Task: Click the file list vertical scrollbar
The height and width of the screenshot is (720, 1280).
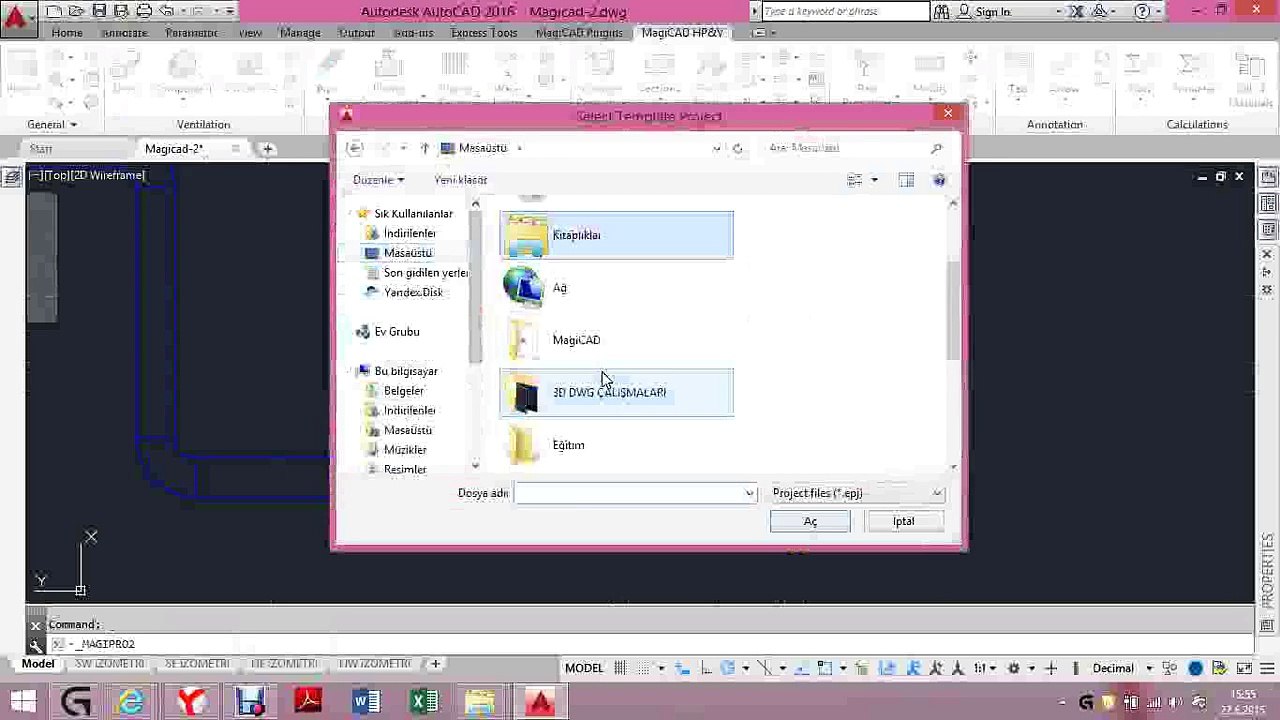Action: coord(953,310)
